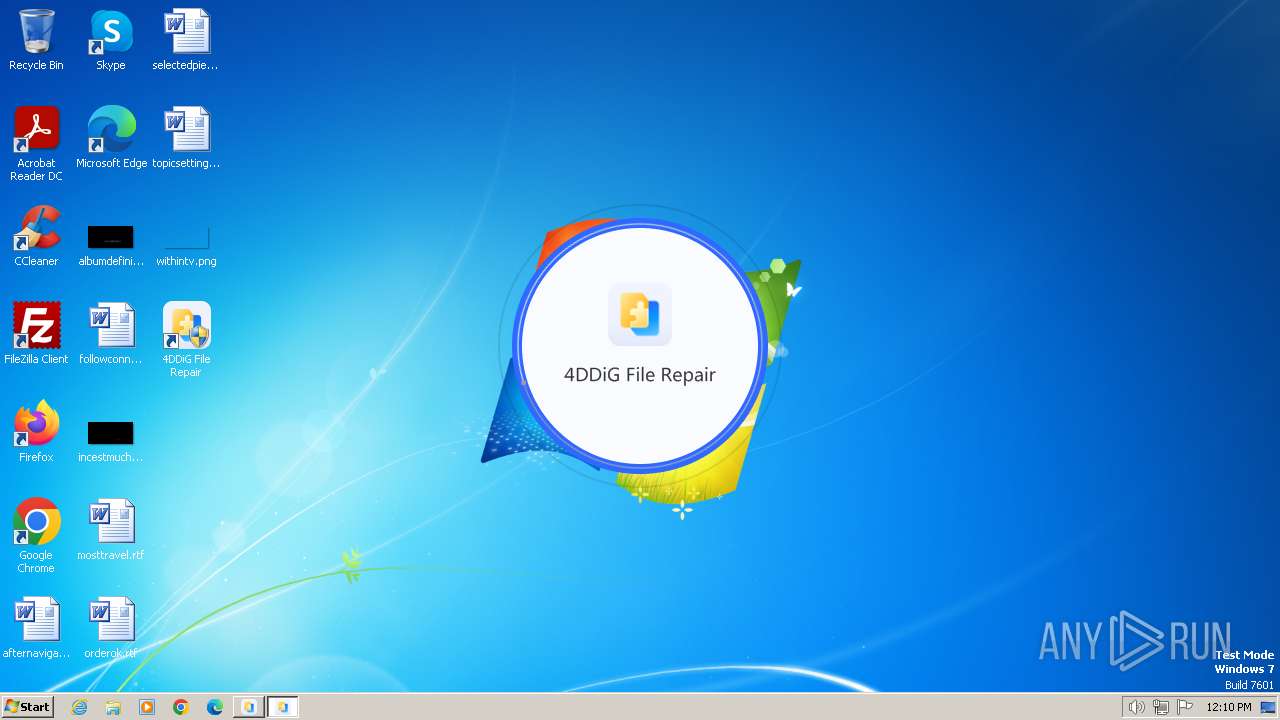The height and width of the screenshot is (720, 1280).
Task: Click the Show desktop button
Action: [1269, 707]
